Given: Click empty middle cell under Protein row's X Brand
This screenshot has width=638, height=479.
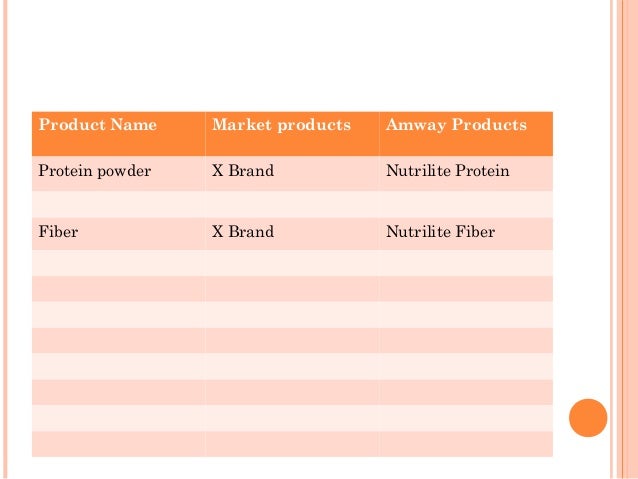Looking at the screenshot, I should point(292,204).
